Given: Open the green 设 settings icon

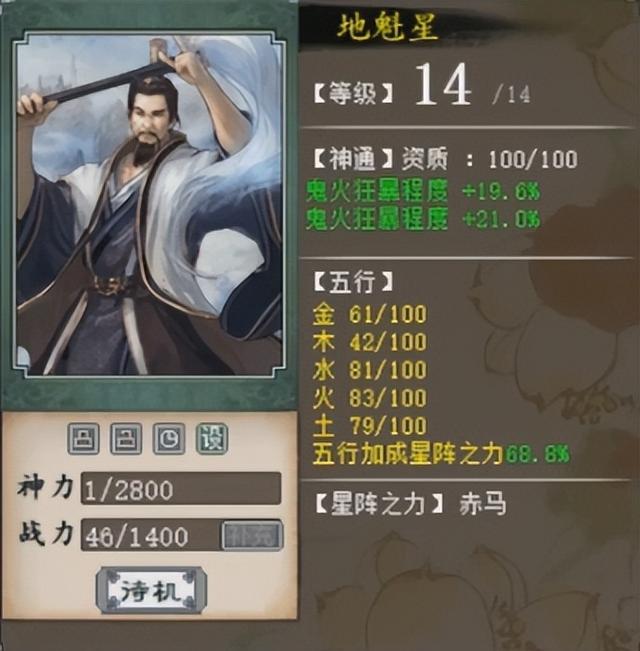Looking at the screenshot, I should click(x=212, y=439).
